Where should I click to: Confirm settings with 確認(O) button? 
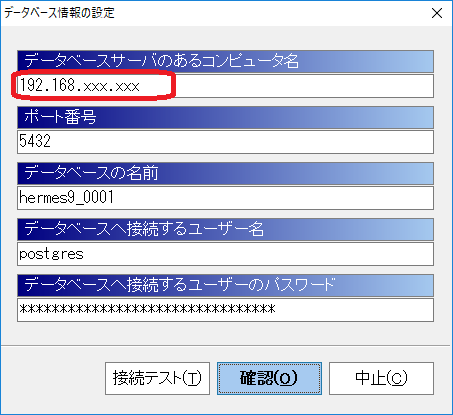point(269,378)
